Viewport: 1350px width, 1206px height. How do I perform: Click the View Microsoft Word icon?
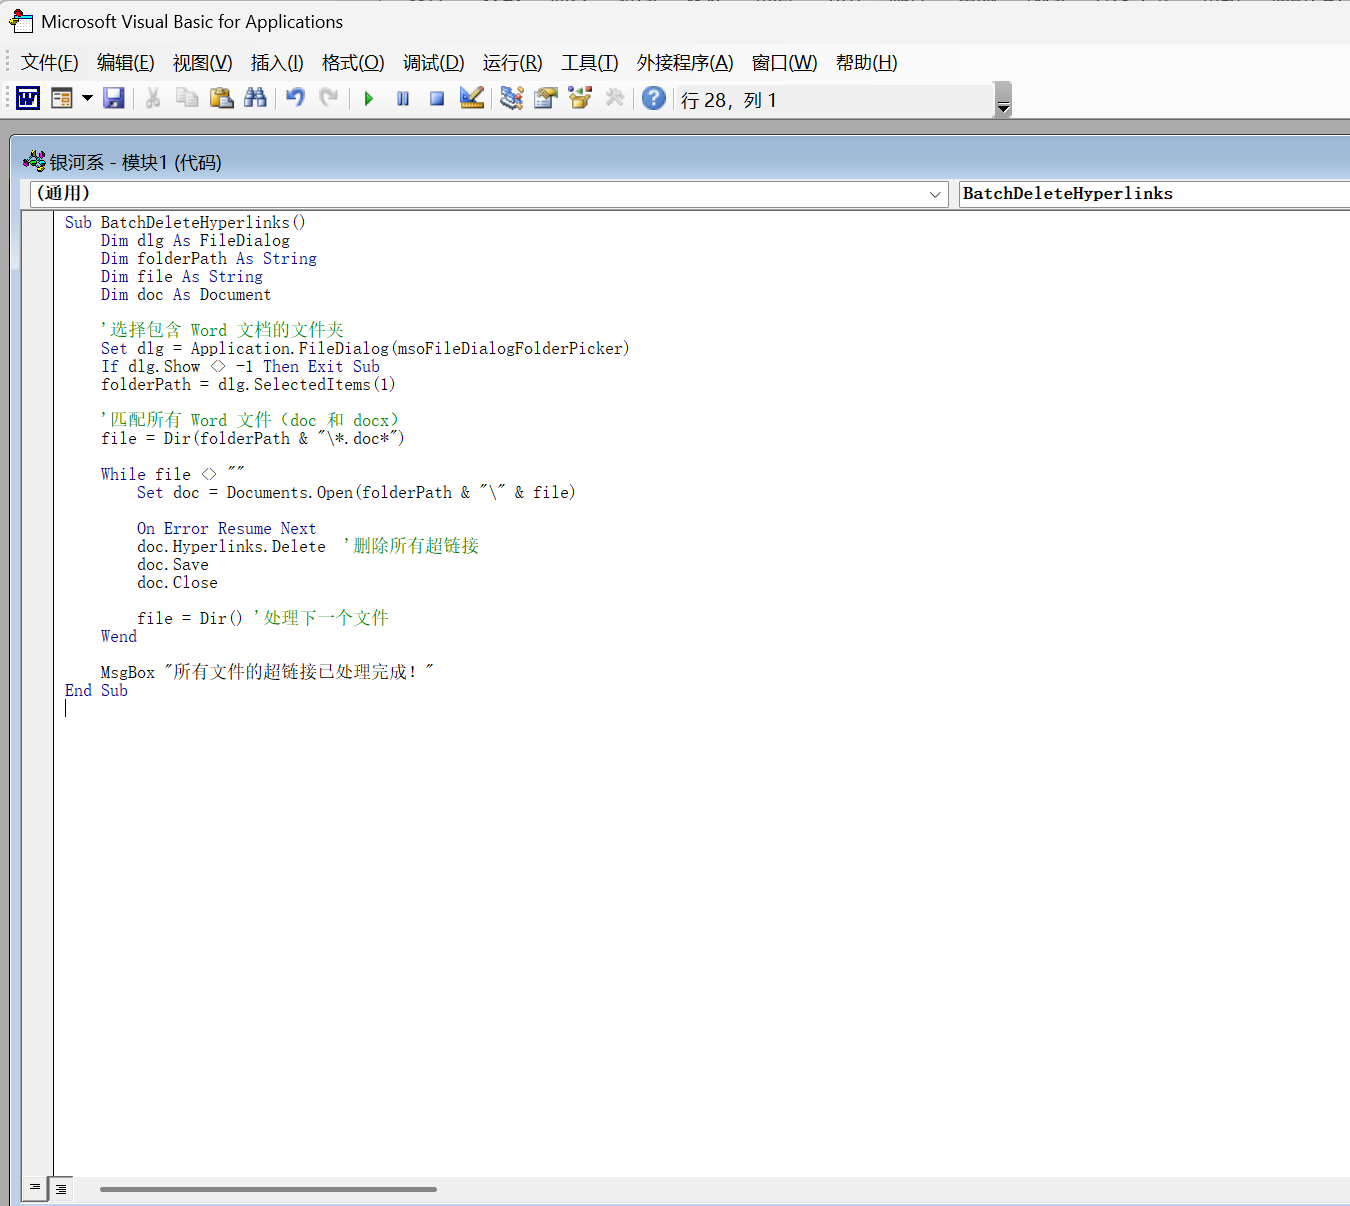[x=28, y=98]
